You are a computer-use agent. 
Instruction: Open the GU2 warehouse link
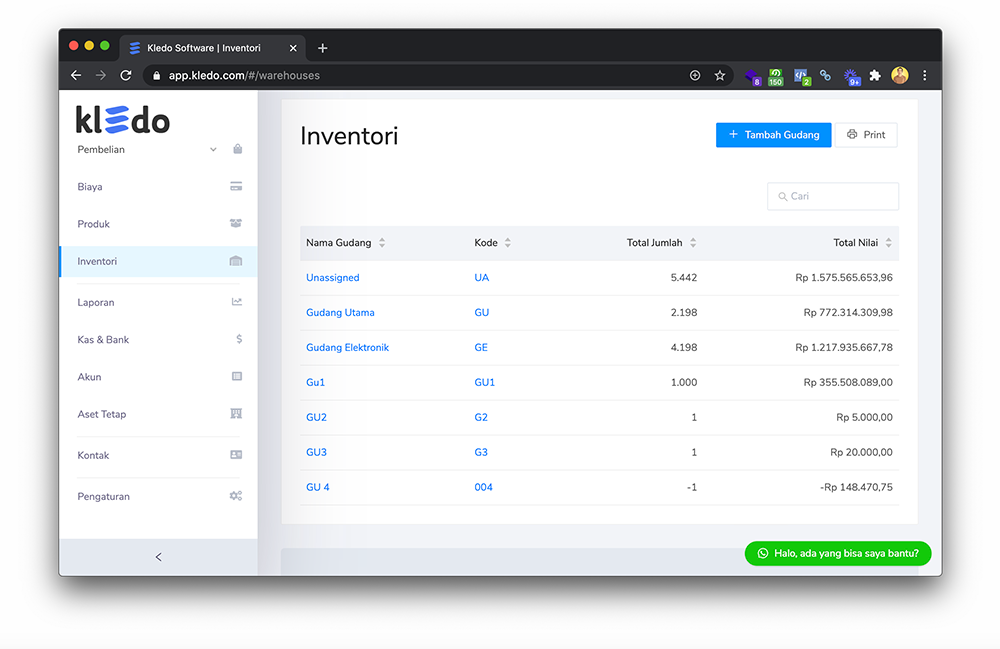click(x=316, y=418)
